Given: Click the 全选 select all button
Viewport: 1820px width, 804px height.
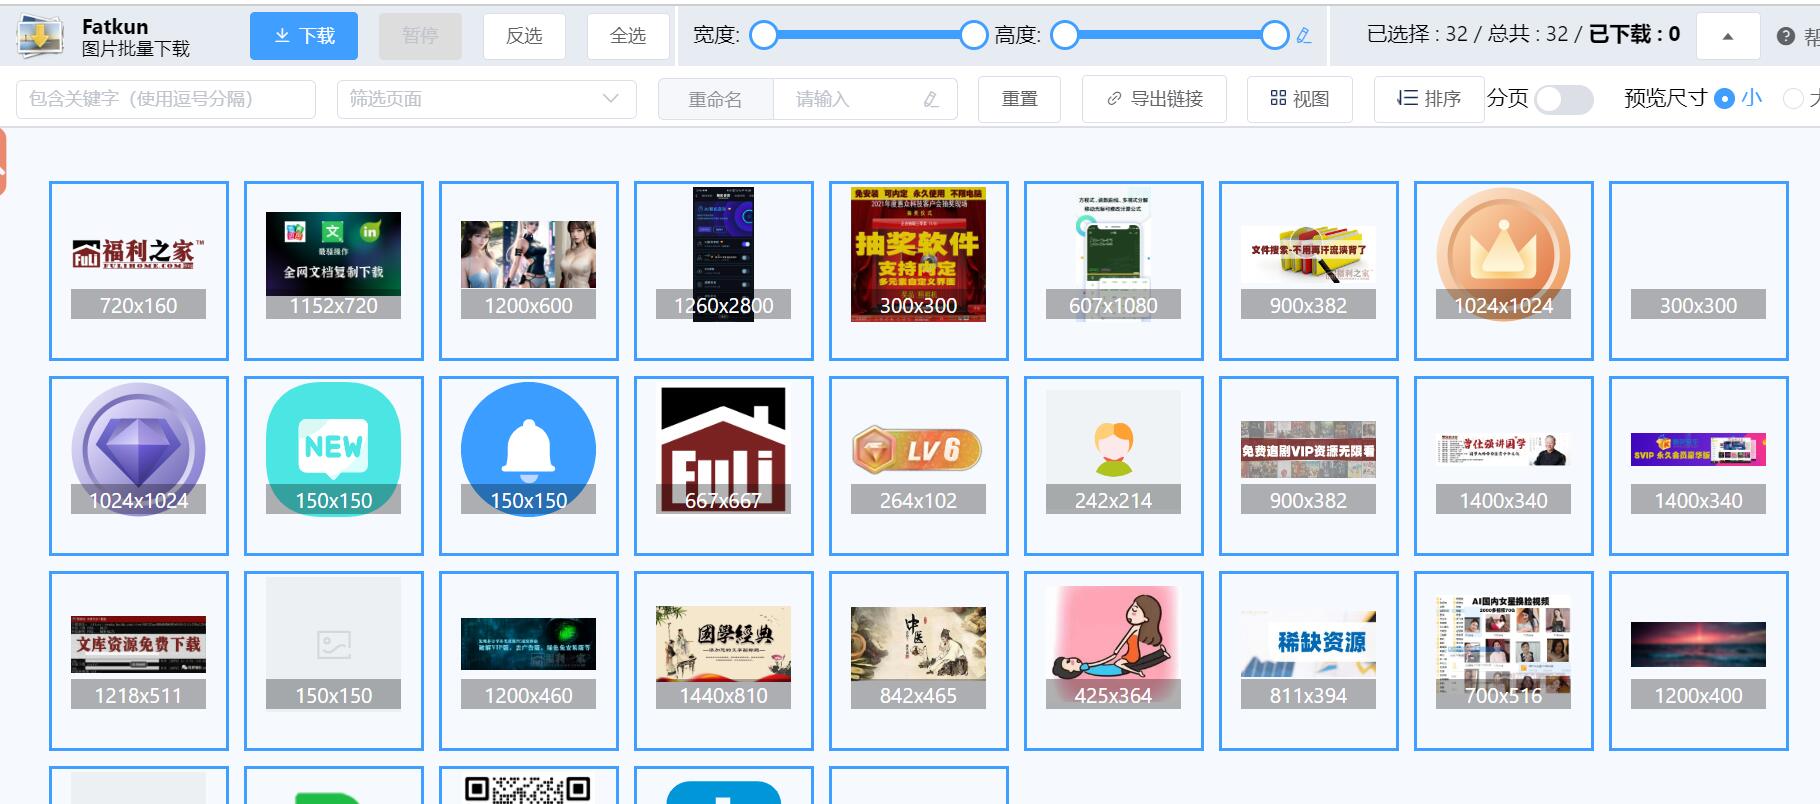Looking at the screenshot, I should point(628,36).
